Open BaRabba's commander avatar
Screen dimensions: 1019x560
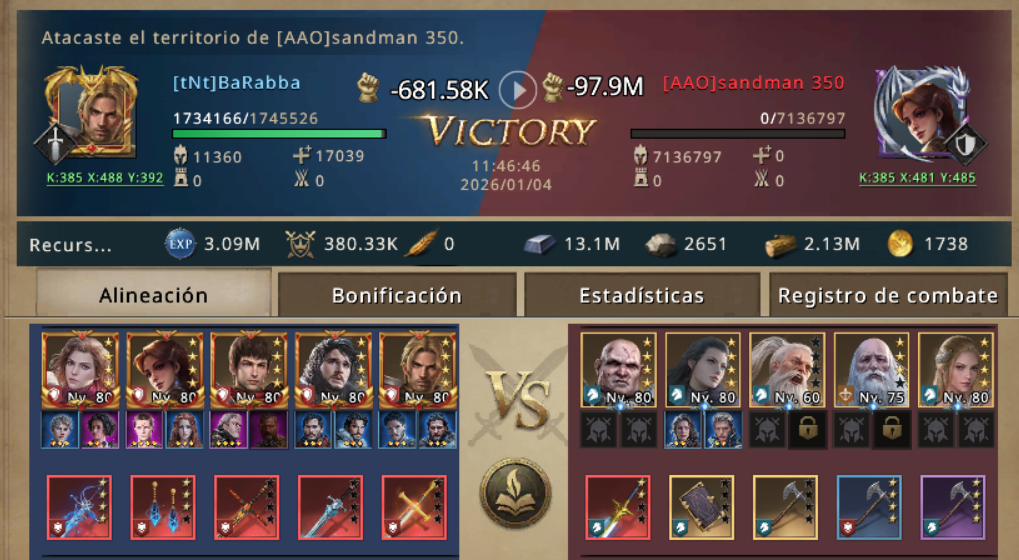[x=92, y=112]
